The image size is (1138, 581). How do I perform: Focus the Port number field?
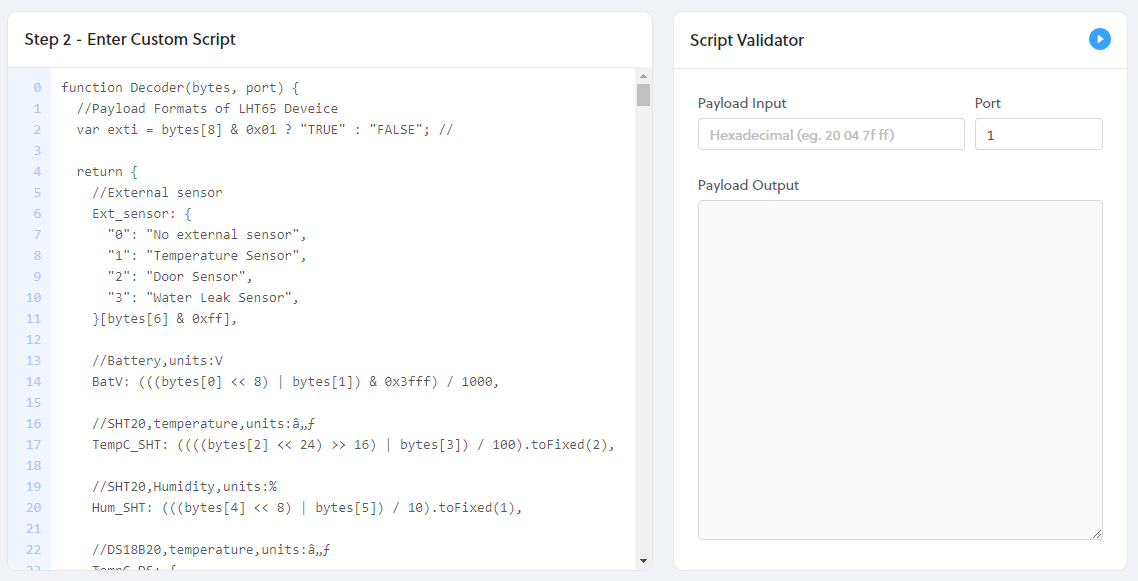tap(1038, 134)
